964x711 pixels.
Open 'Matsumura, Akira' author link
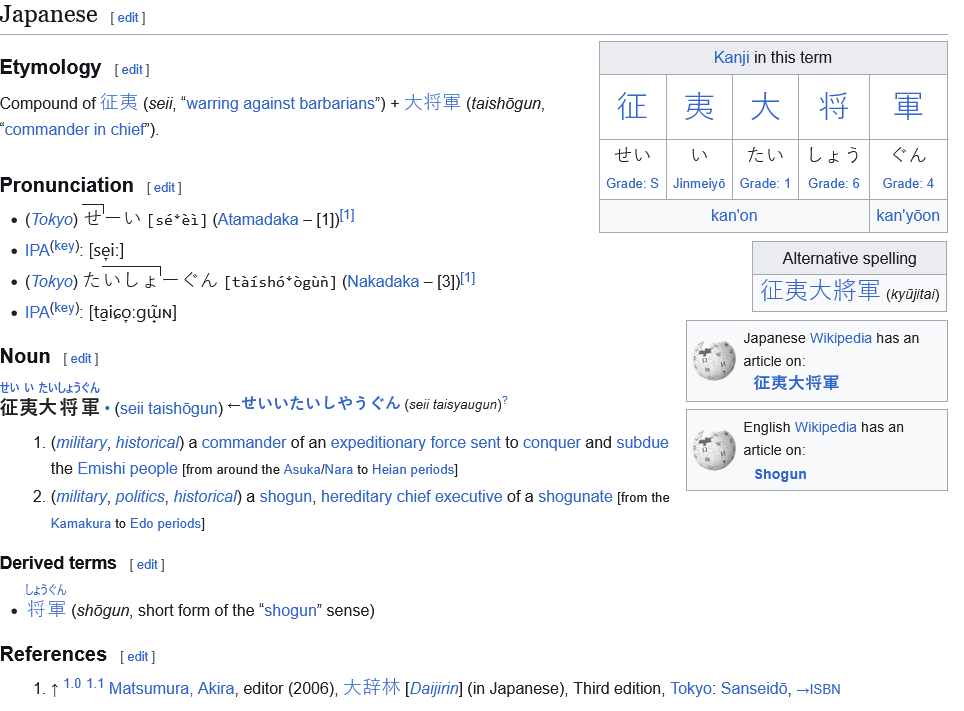point(172,689)
